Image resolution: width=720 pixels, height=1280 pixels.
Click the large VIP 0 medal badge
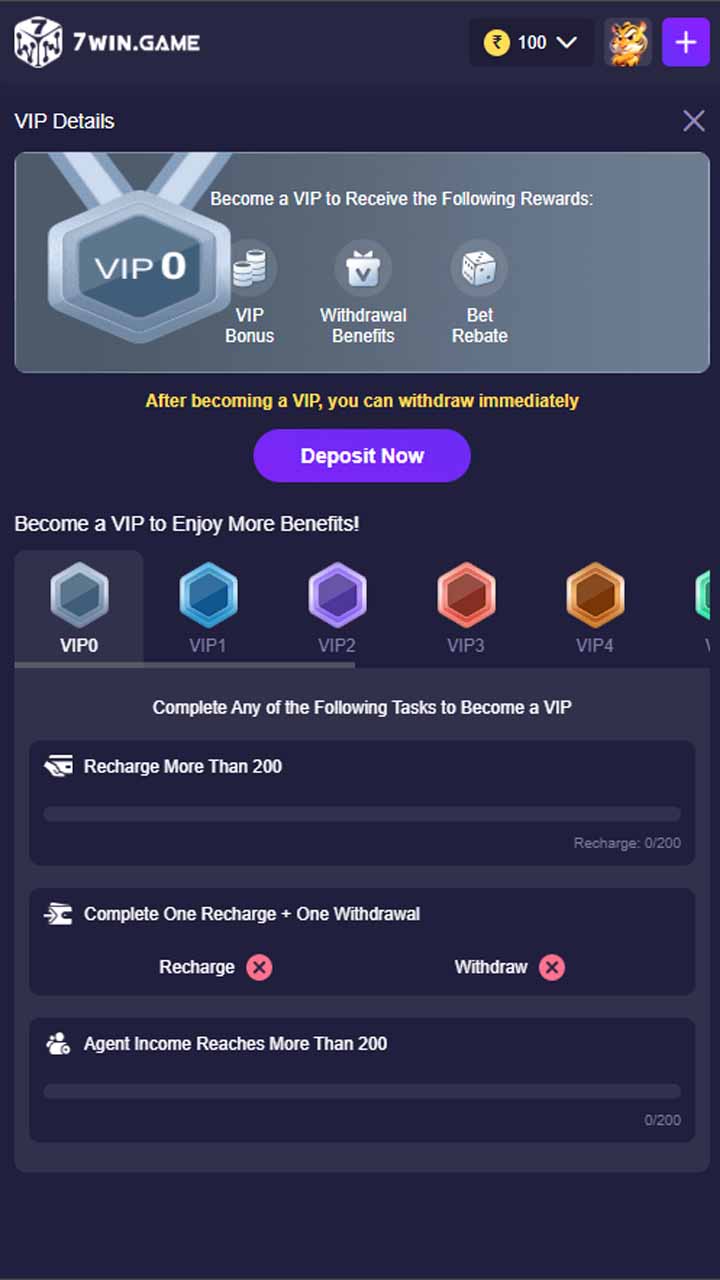pos(140,267)
